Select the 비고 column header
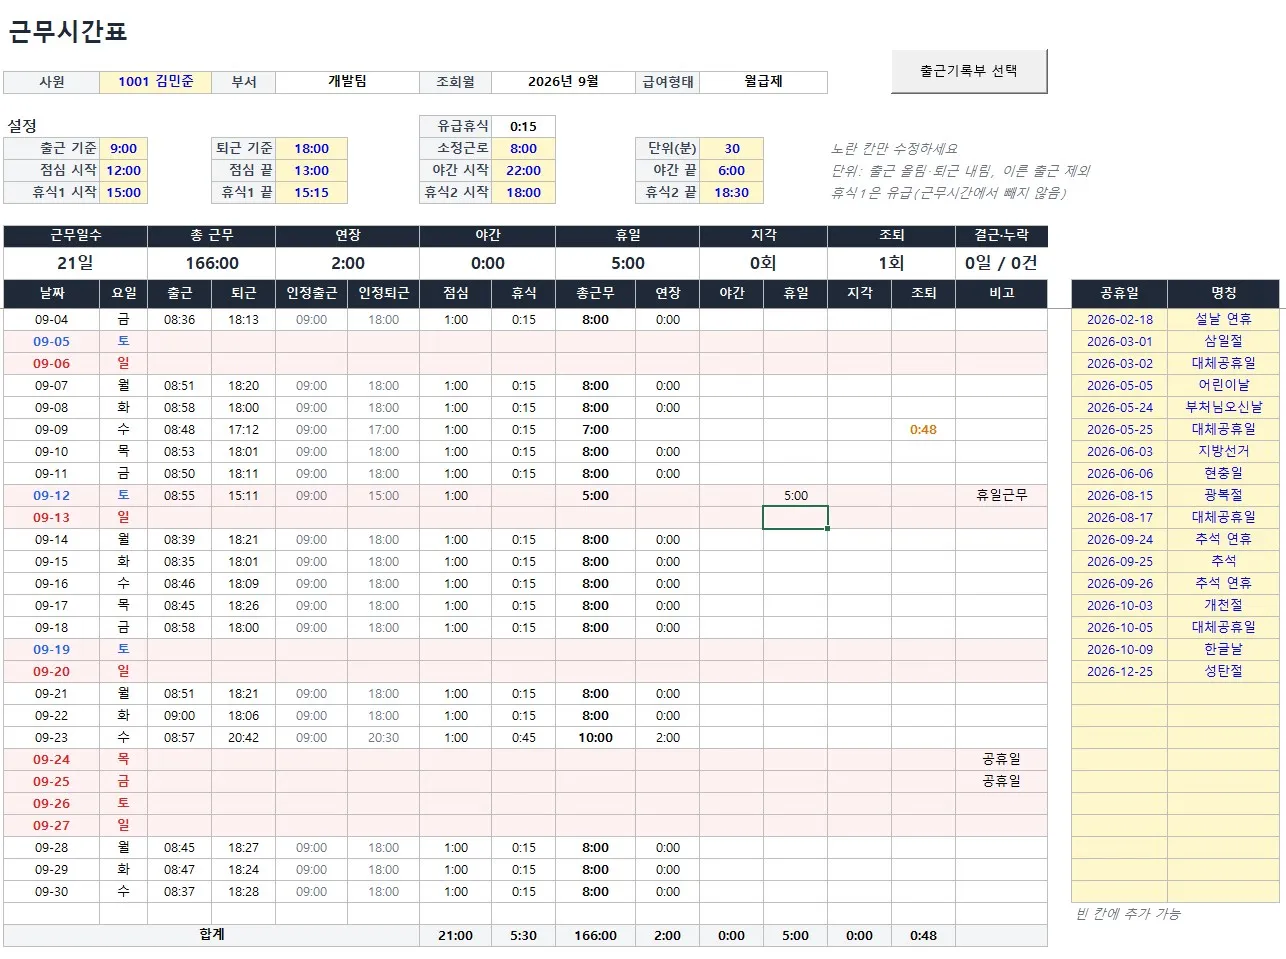1286x959 pixels. (x=1001, y=293)
